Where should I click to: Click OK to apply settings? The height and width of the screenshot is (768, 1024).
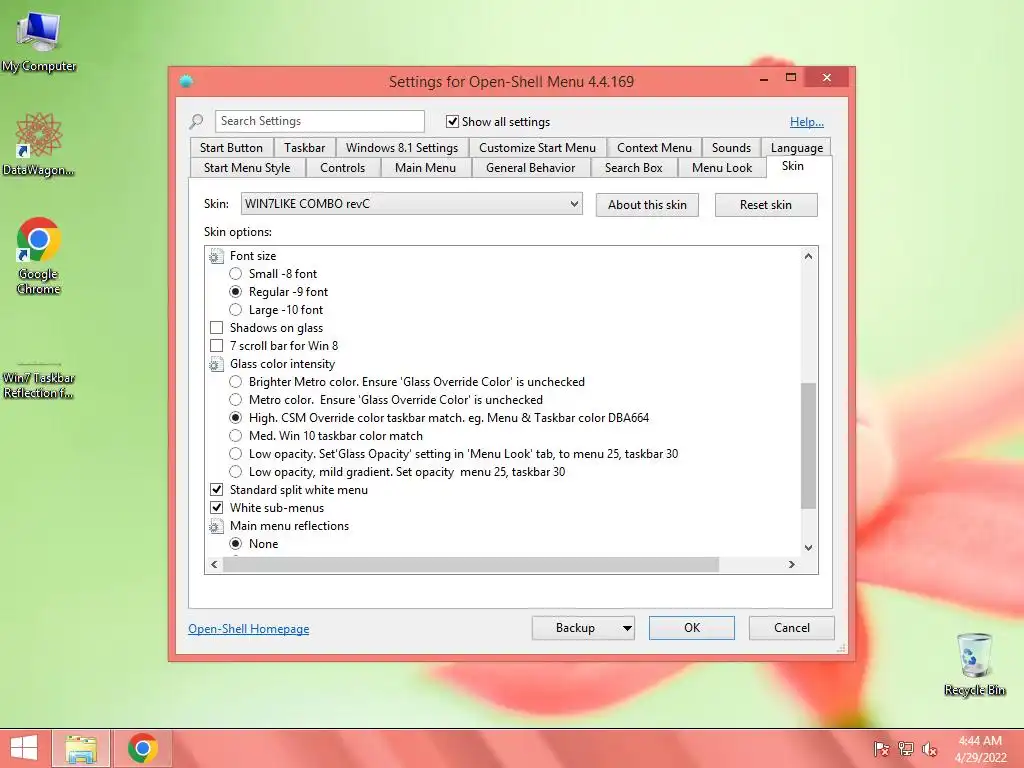(692, 628)
